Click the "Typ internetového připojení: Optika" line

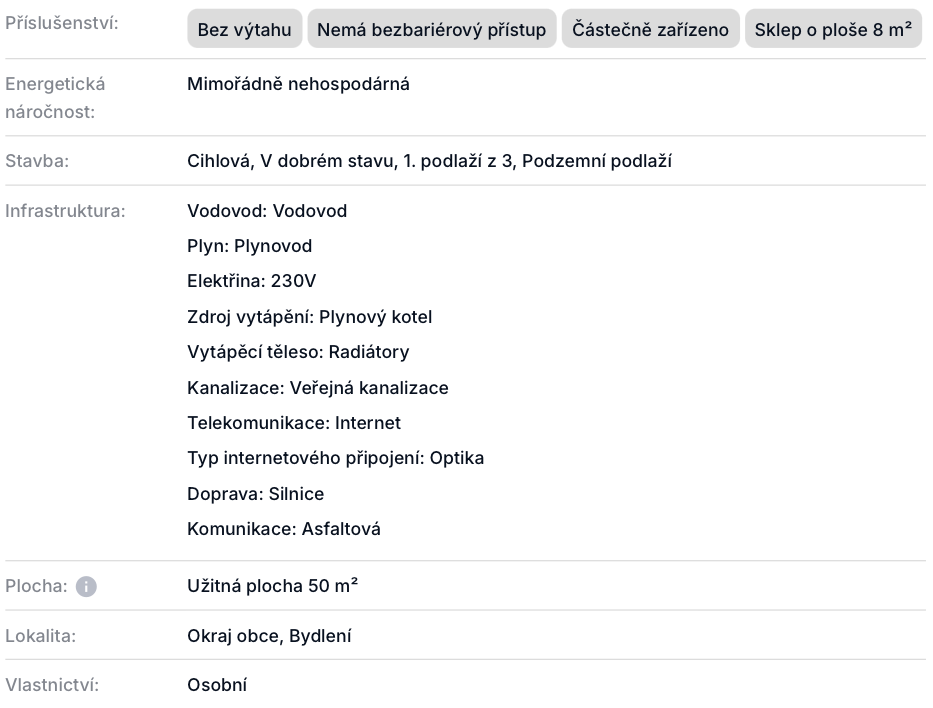[335, 458]
